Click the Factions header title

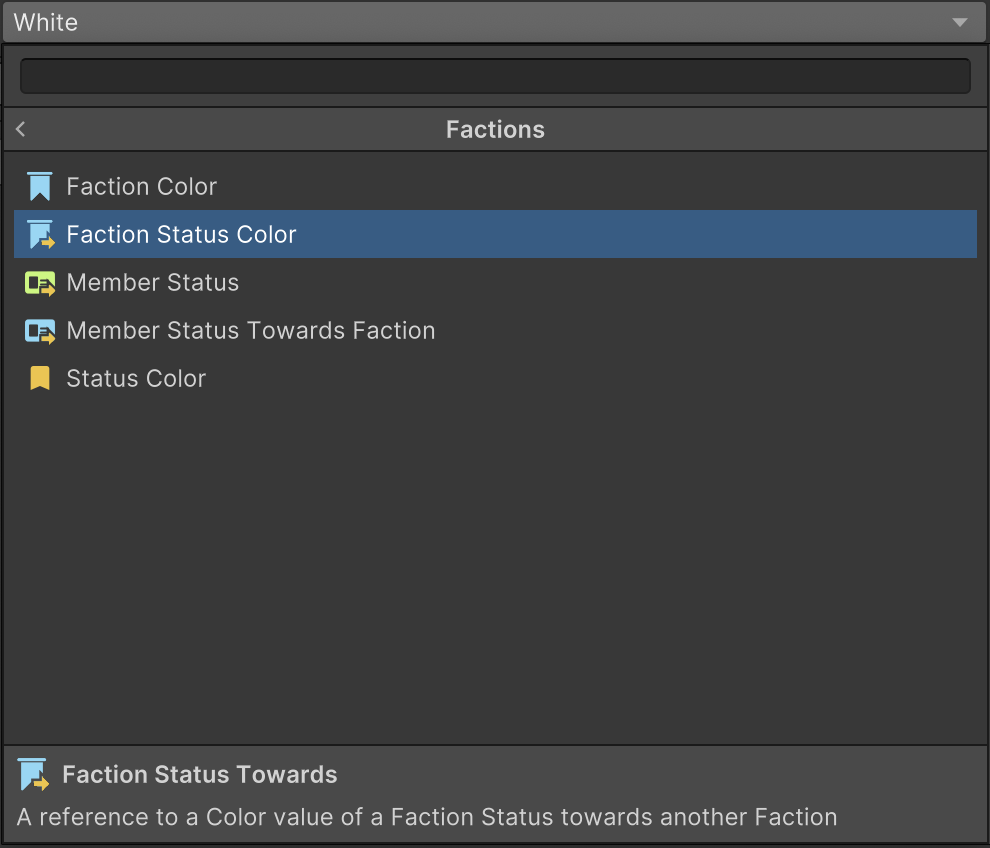tap(495, 129)
